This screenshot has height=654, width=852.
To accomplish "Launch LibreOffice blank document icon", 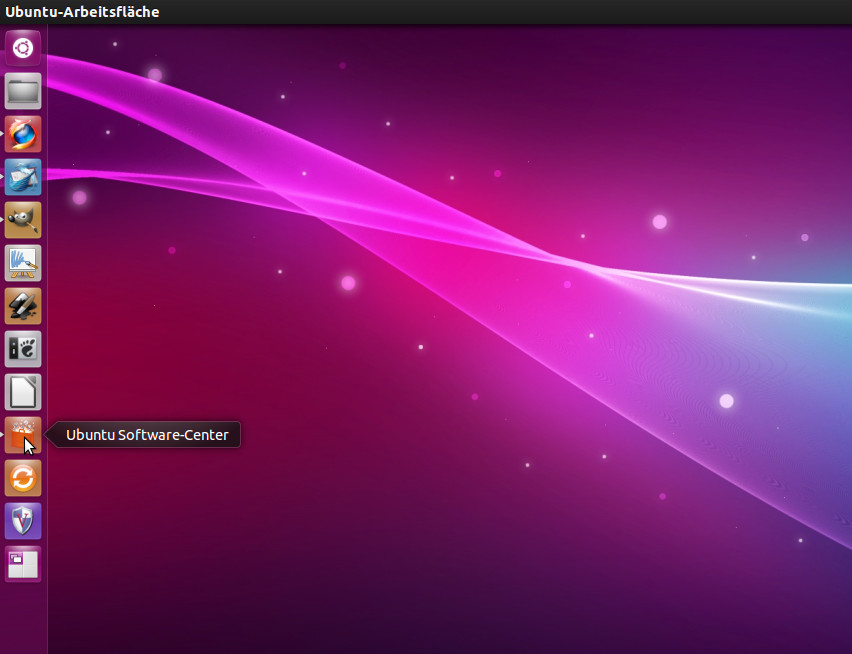I will [23, 392].
